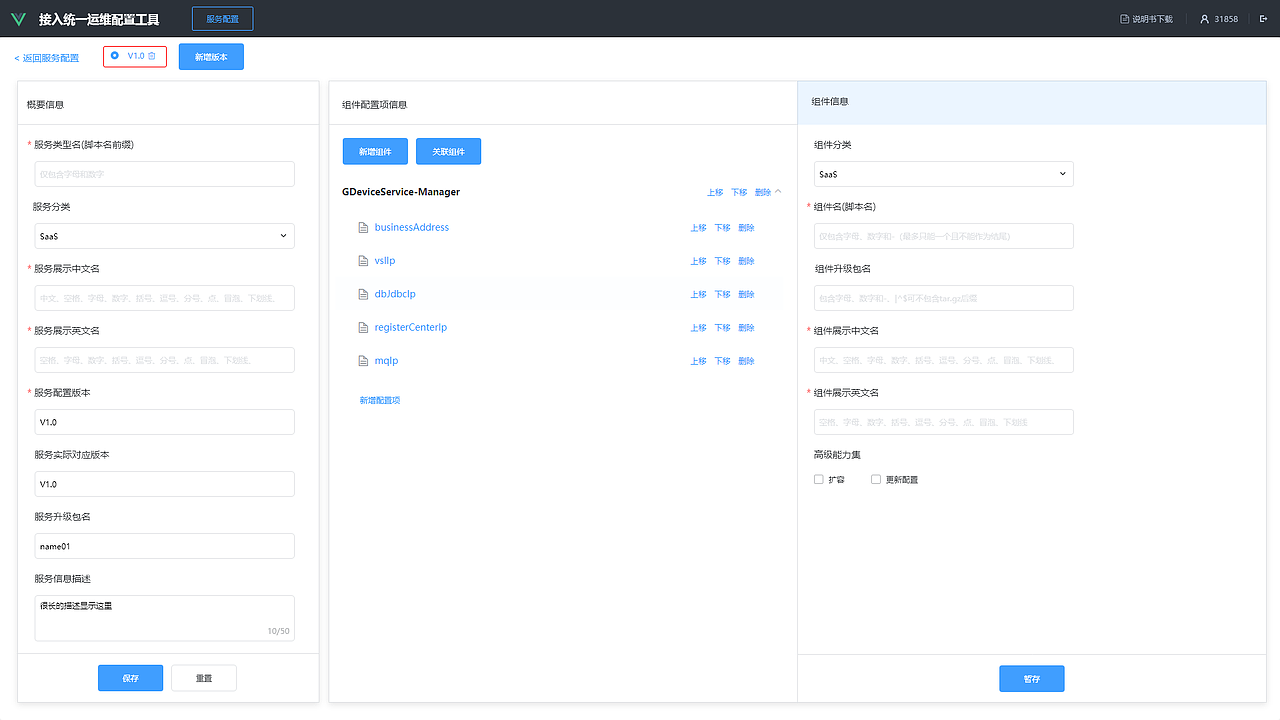Image resolution: width=1280 pixels, height=720 pixels.
Task: Click the 服务实际对应版本 input field
Action: coord(165,484)
